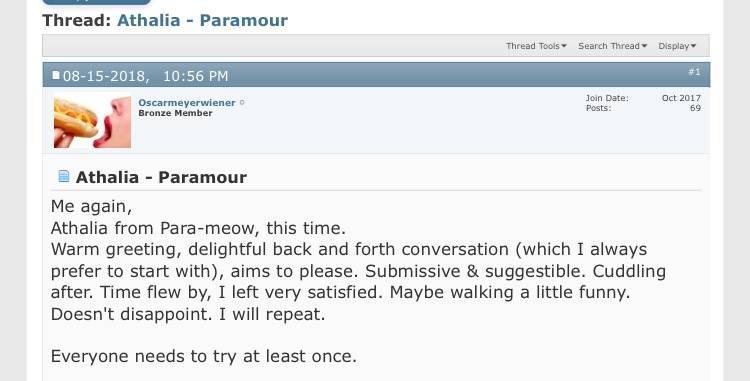Click the document icon beside the post title
Image resolution: width=750 pixels, height=381 pixels.
click(64, 176)
